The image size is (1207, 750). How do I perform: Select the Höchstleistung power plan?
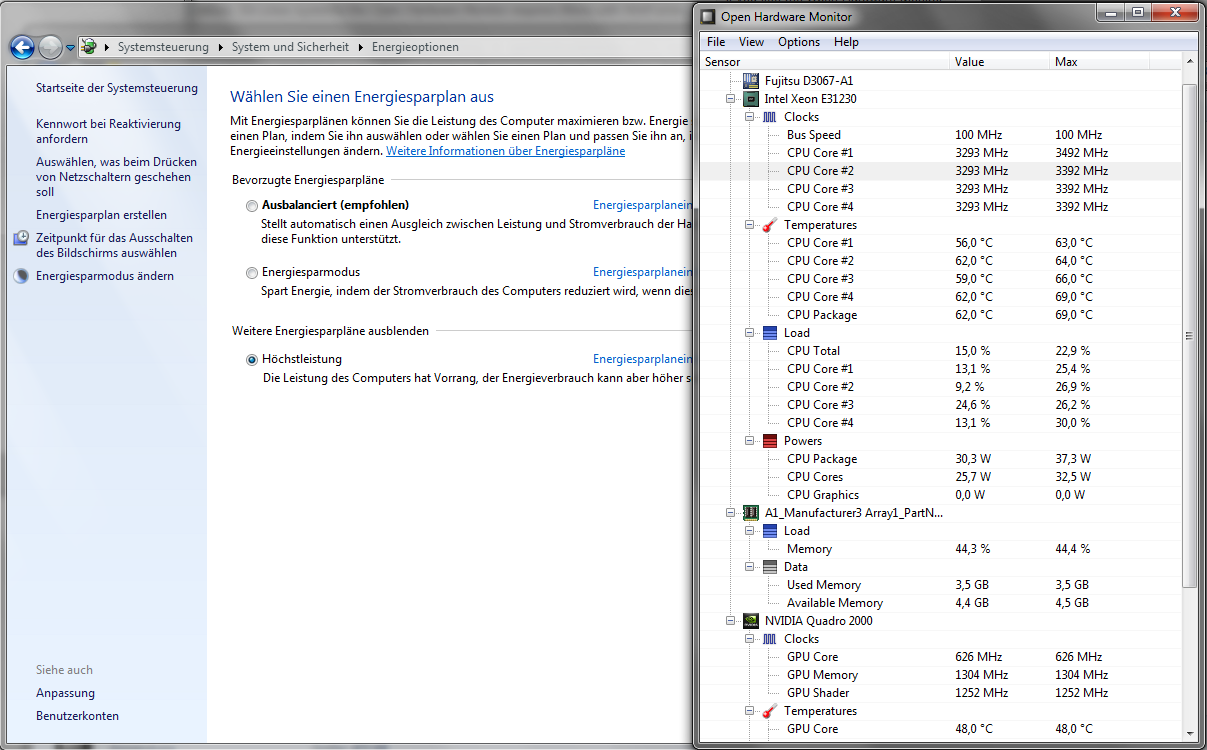pyautogui.click(x=252, y=360)
